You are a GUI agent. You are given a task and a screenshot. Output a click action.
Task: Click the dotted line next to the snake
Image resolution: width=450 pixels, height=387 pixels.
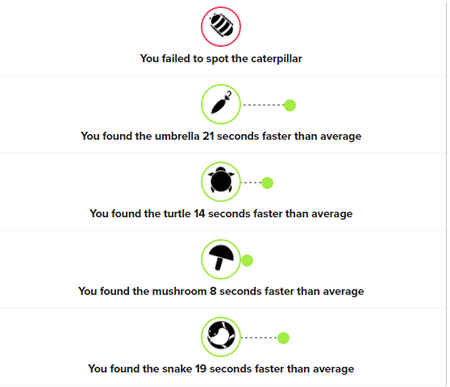tap(259, 338)
